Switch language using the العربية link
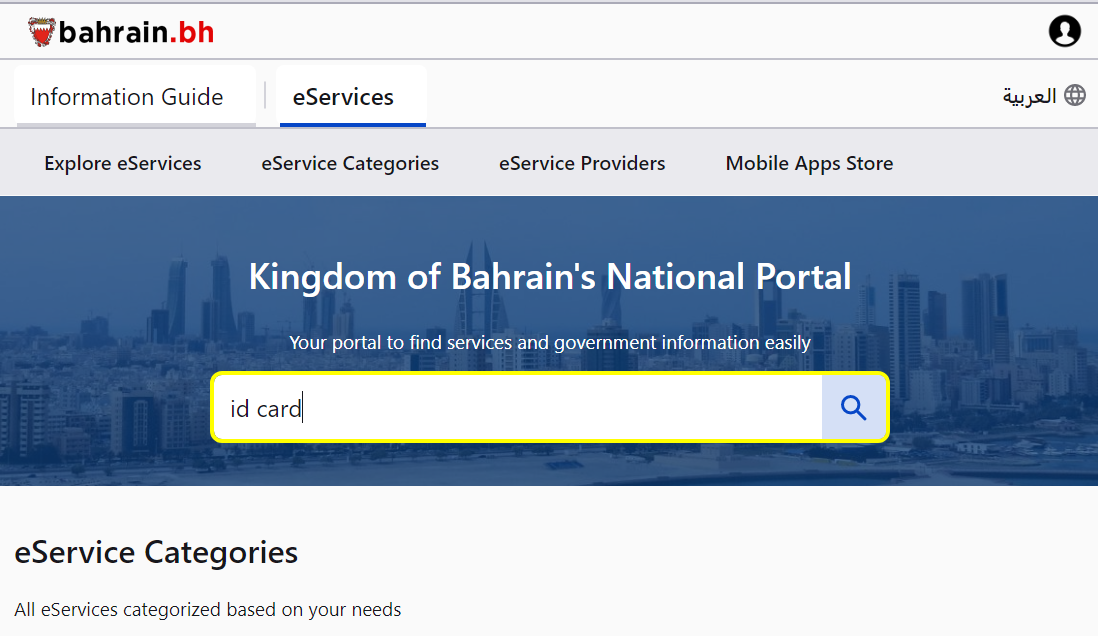This screenshot has height=636, width=1098. click(1029, 96)
